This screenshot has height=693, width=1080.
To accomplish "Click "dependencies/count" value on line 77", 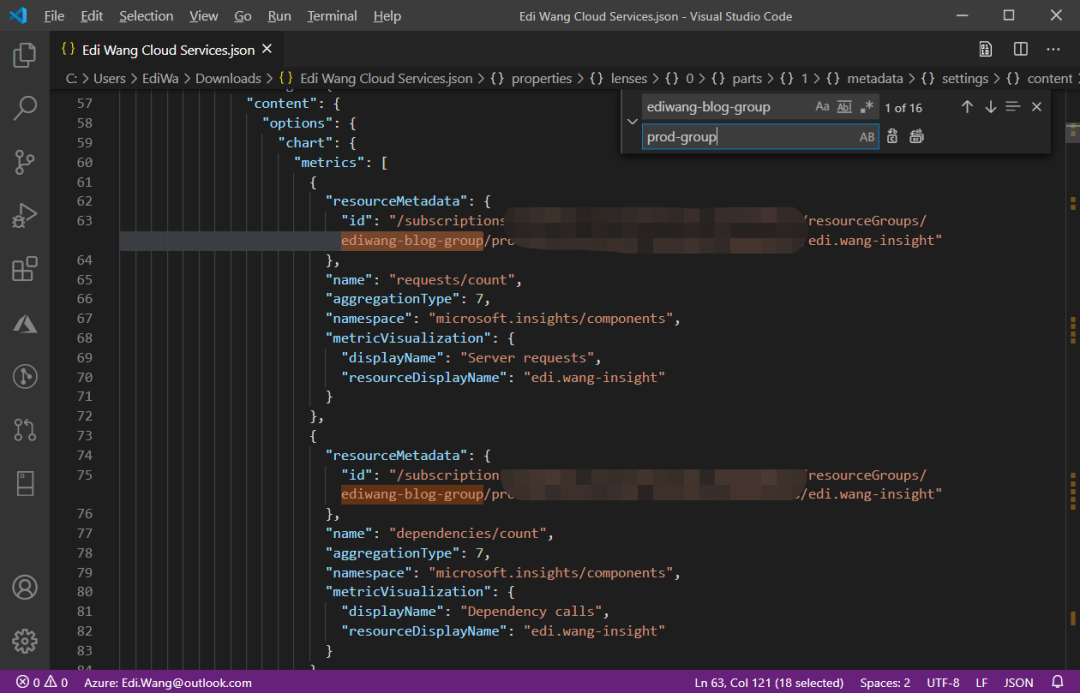I will [468, 533].
